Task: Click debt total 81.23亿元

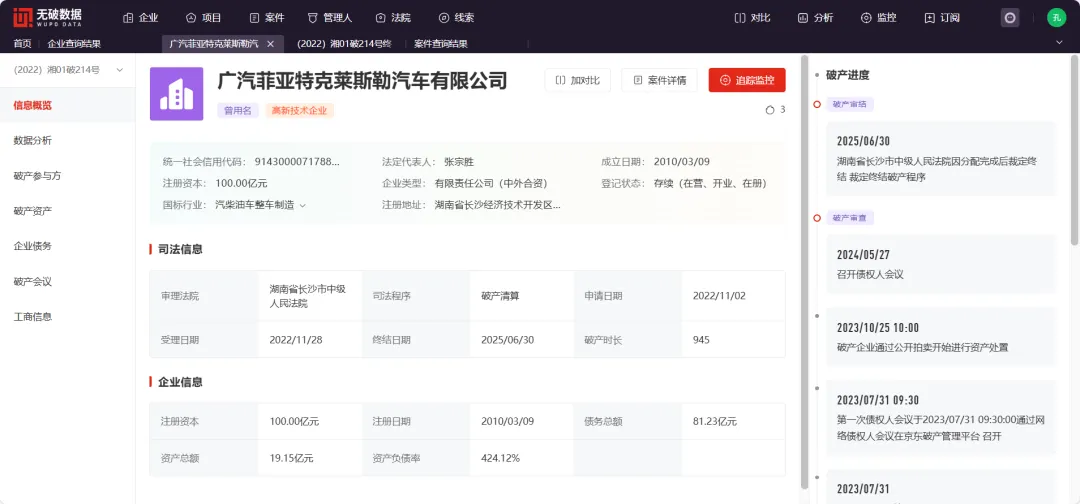Action: coord(714,421)
